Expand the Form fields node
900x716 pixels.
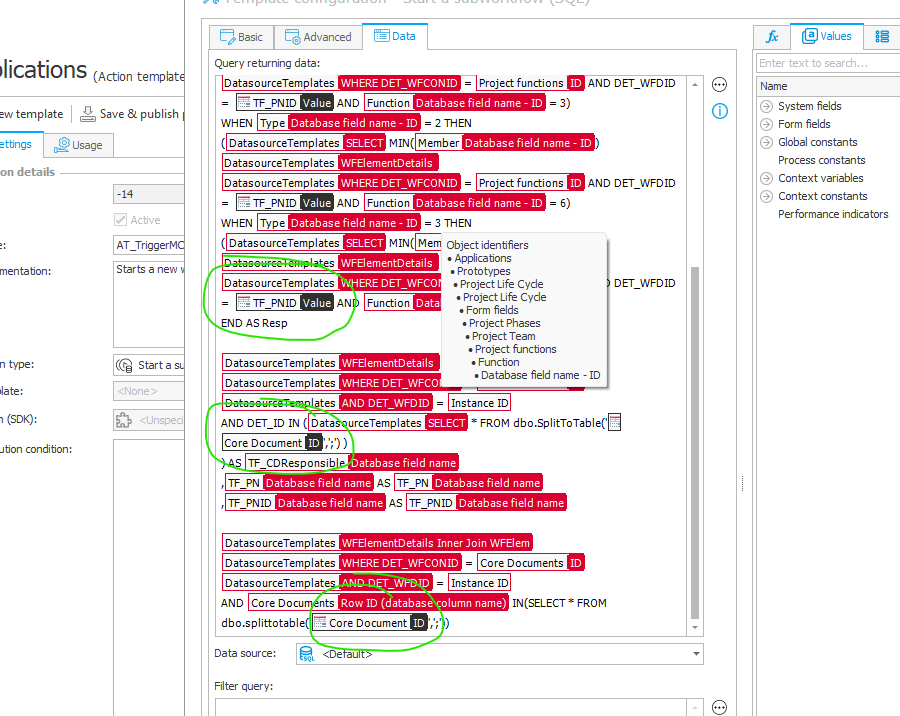coord(767,124)
